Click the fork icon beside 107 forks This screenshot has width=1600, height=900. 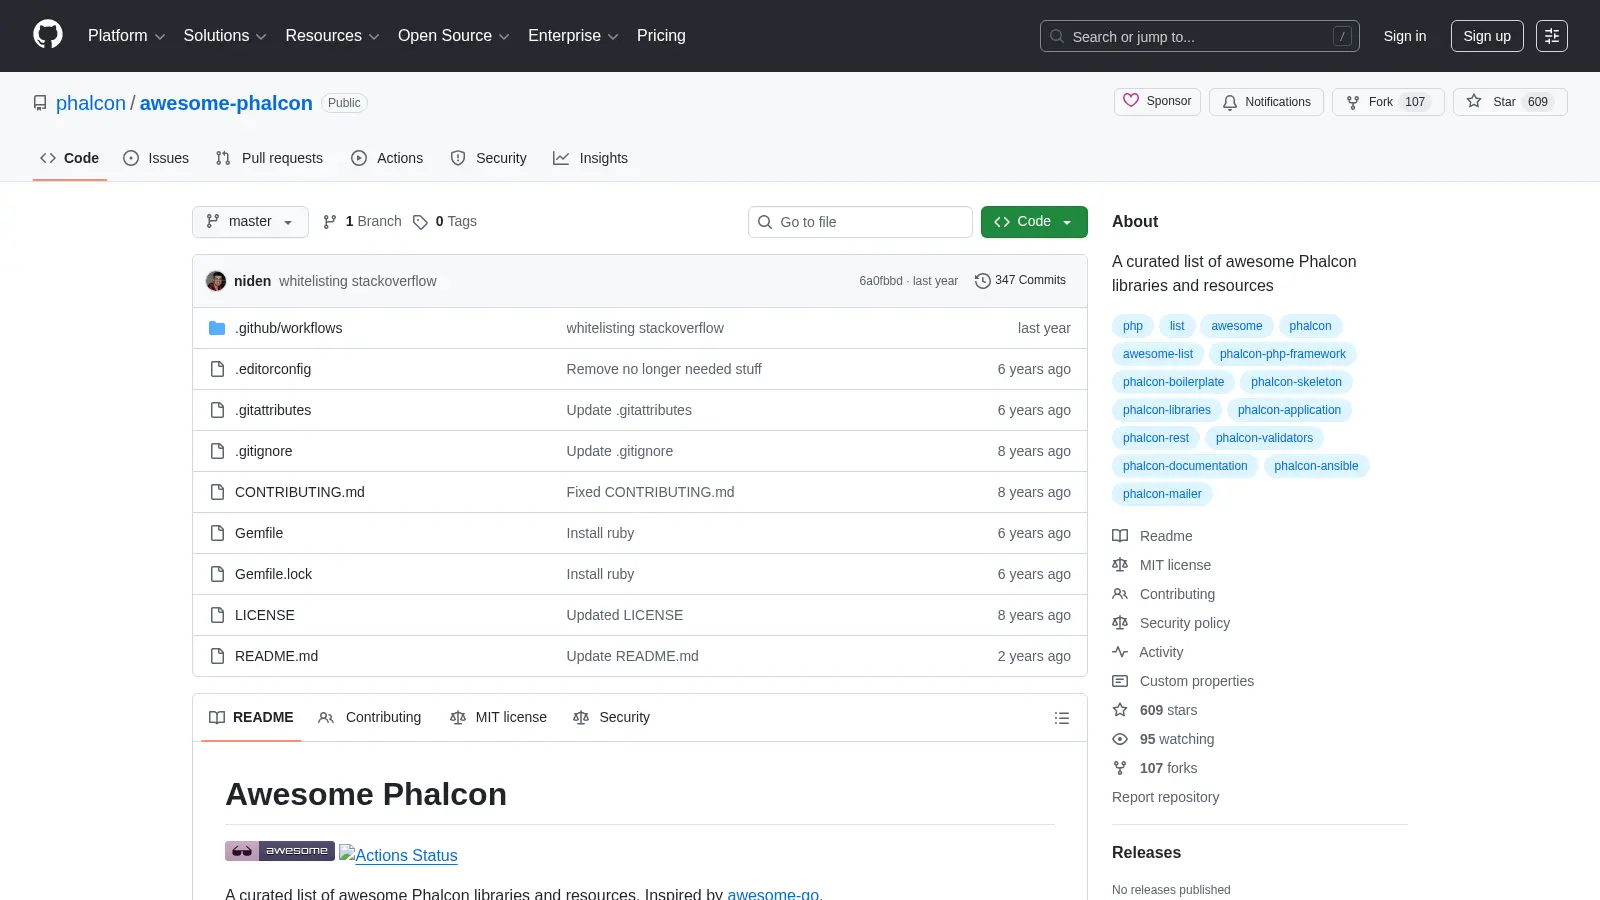pos(1120,768)
